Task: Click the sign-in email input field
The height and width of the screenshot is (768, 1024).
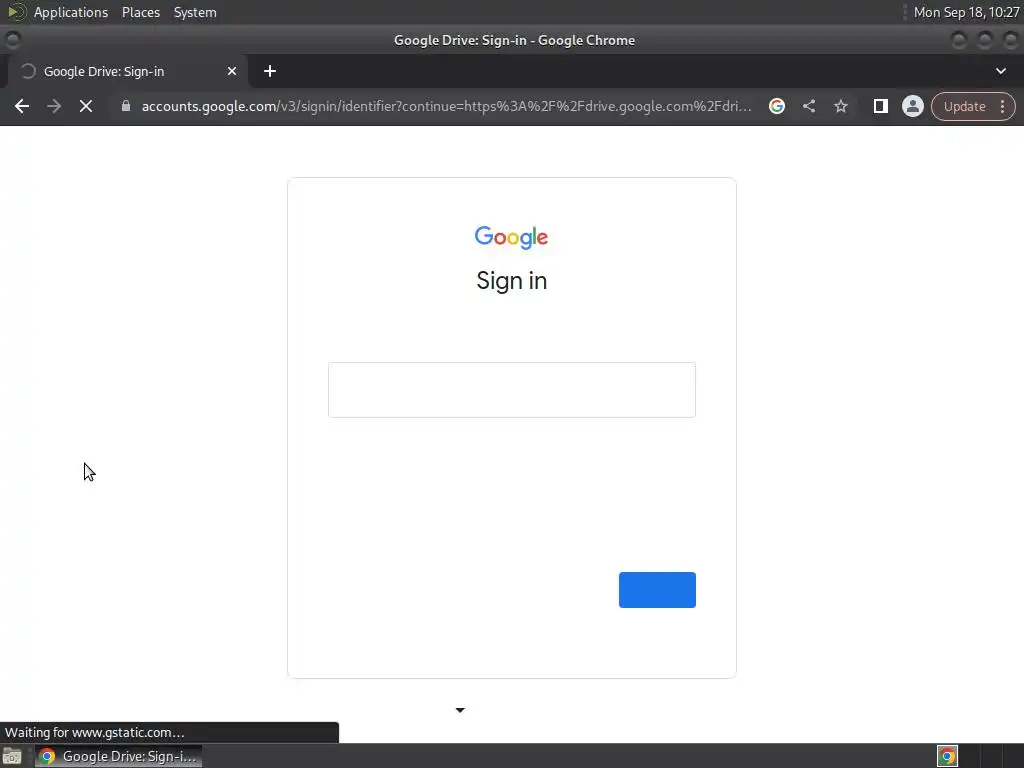Action: point(511,390)
